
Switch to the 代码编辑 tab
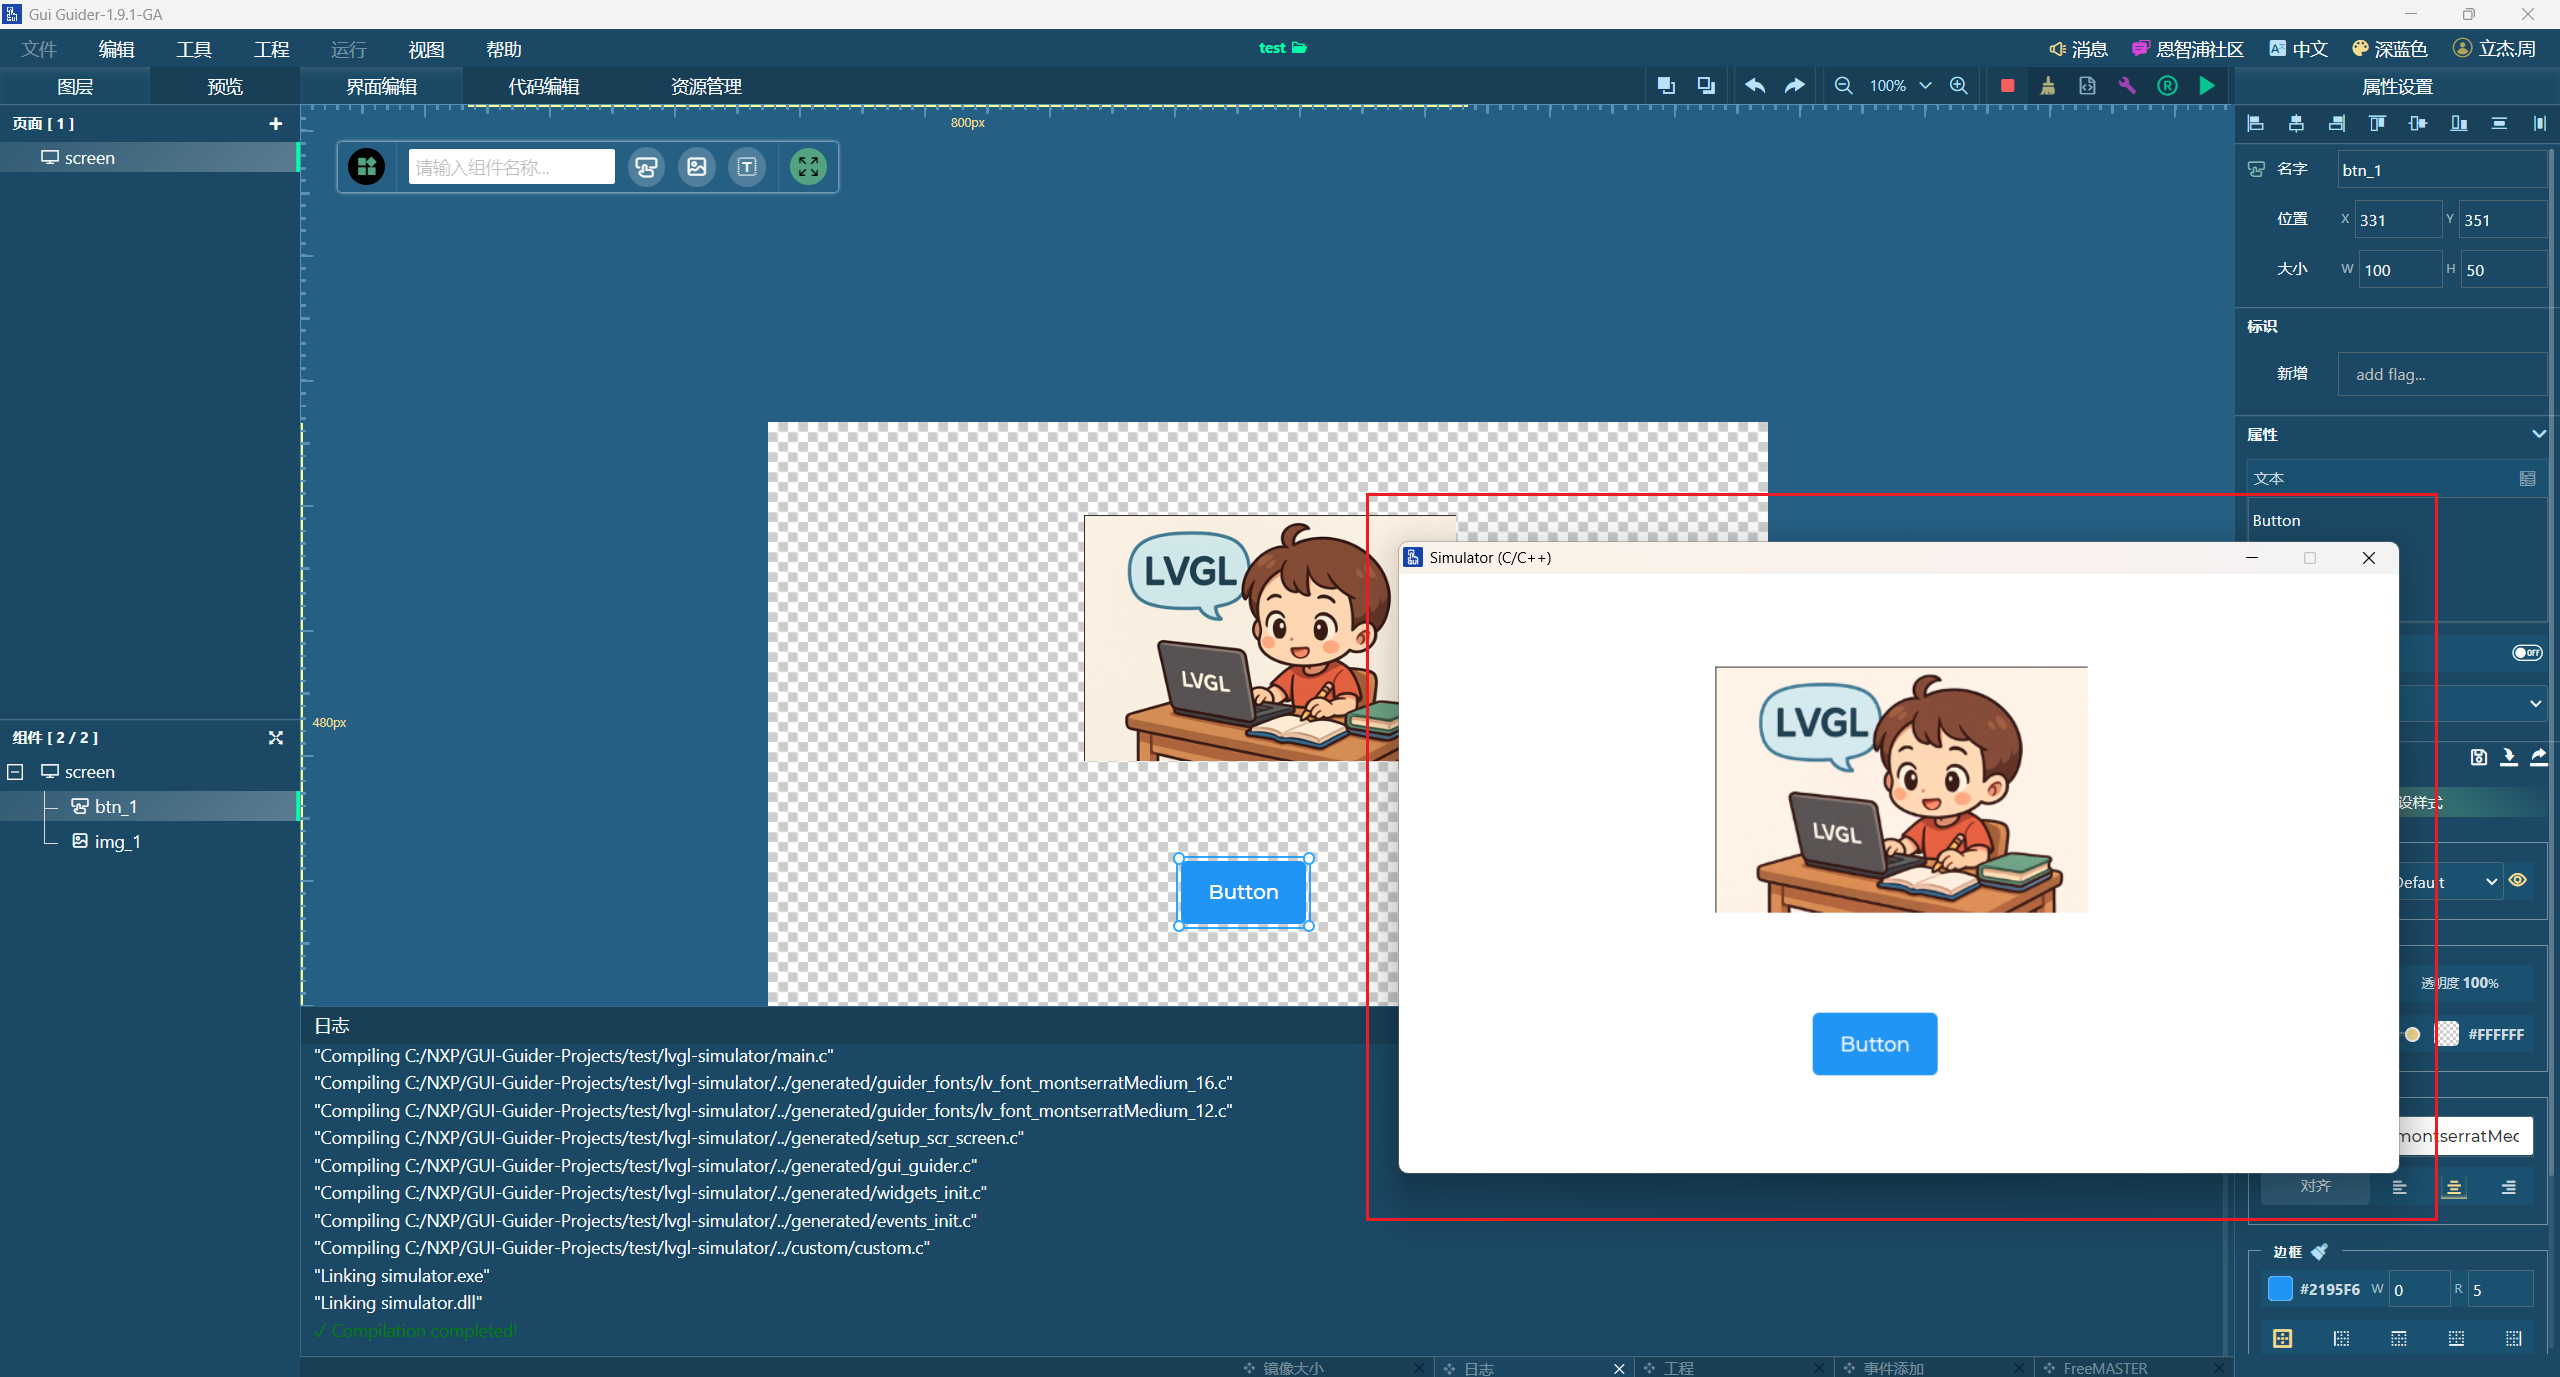(x=544, y=87)
